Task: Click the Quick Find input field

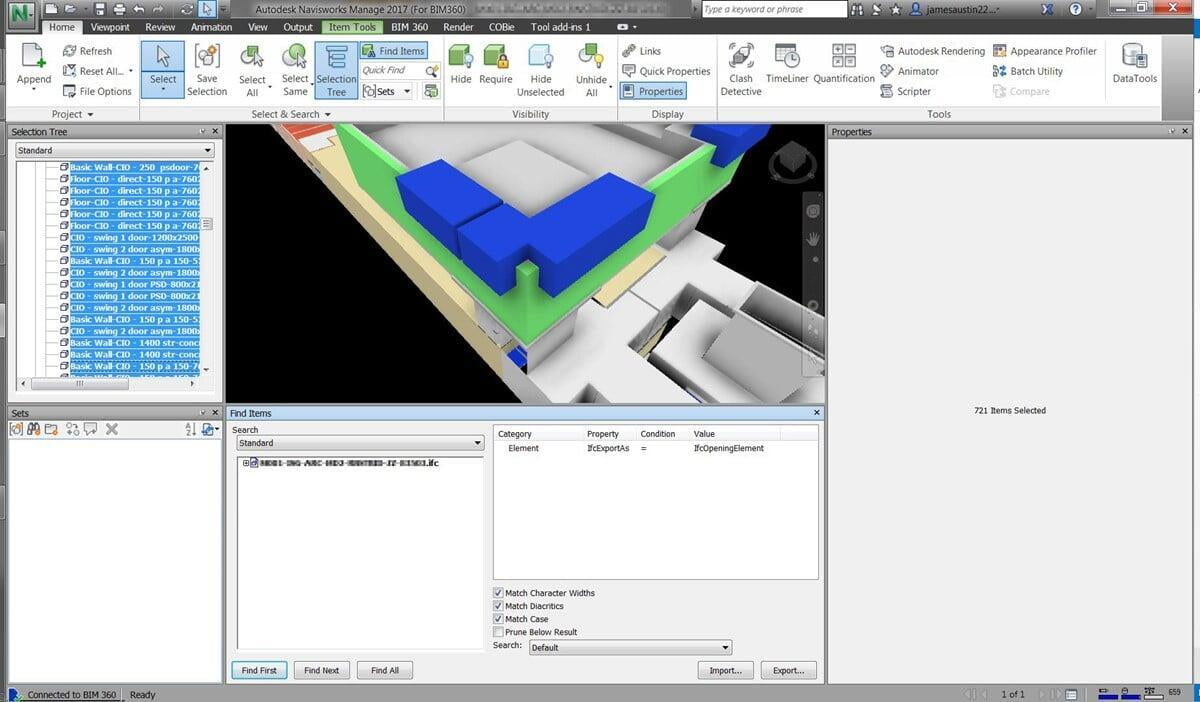Action: (x=392, y=71)
